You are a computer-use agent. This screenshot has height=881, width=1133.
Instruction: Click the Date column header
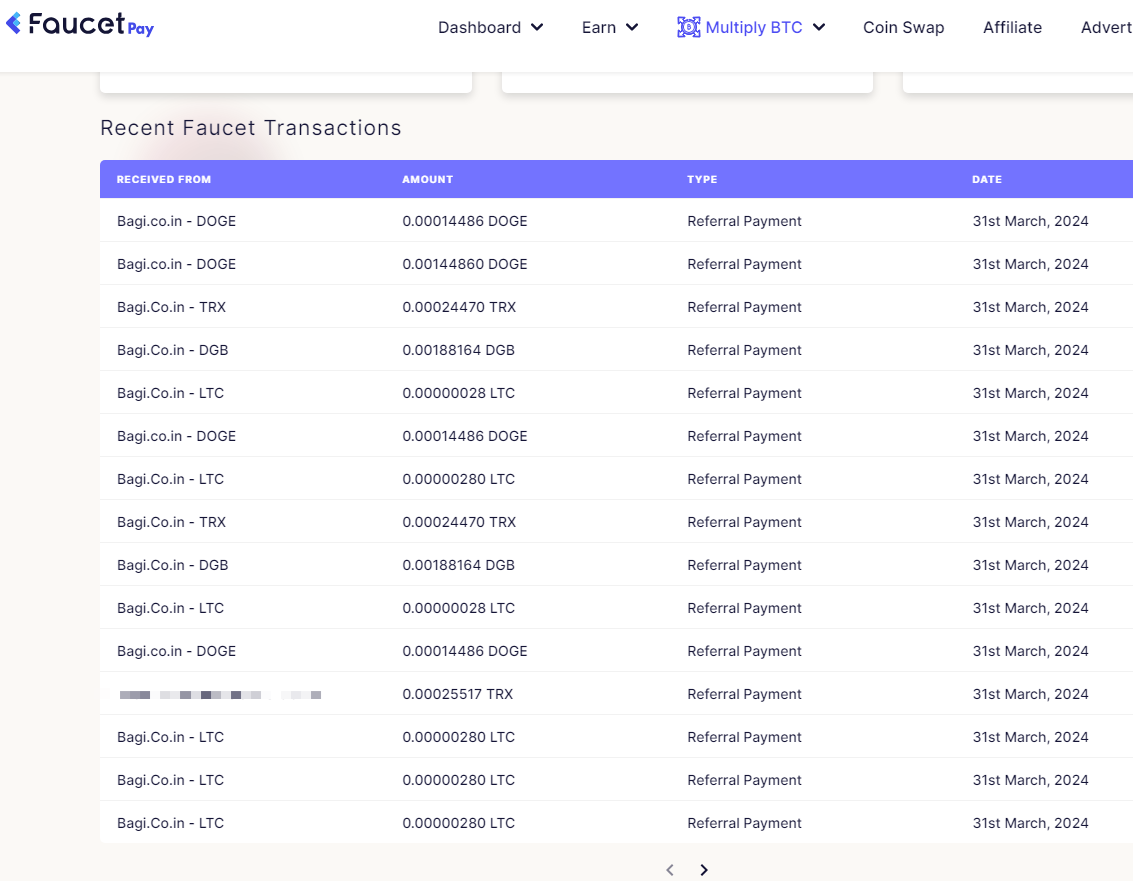click(987, 179)
